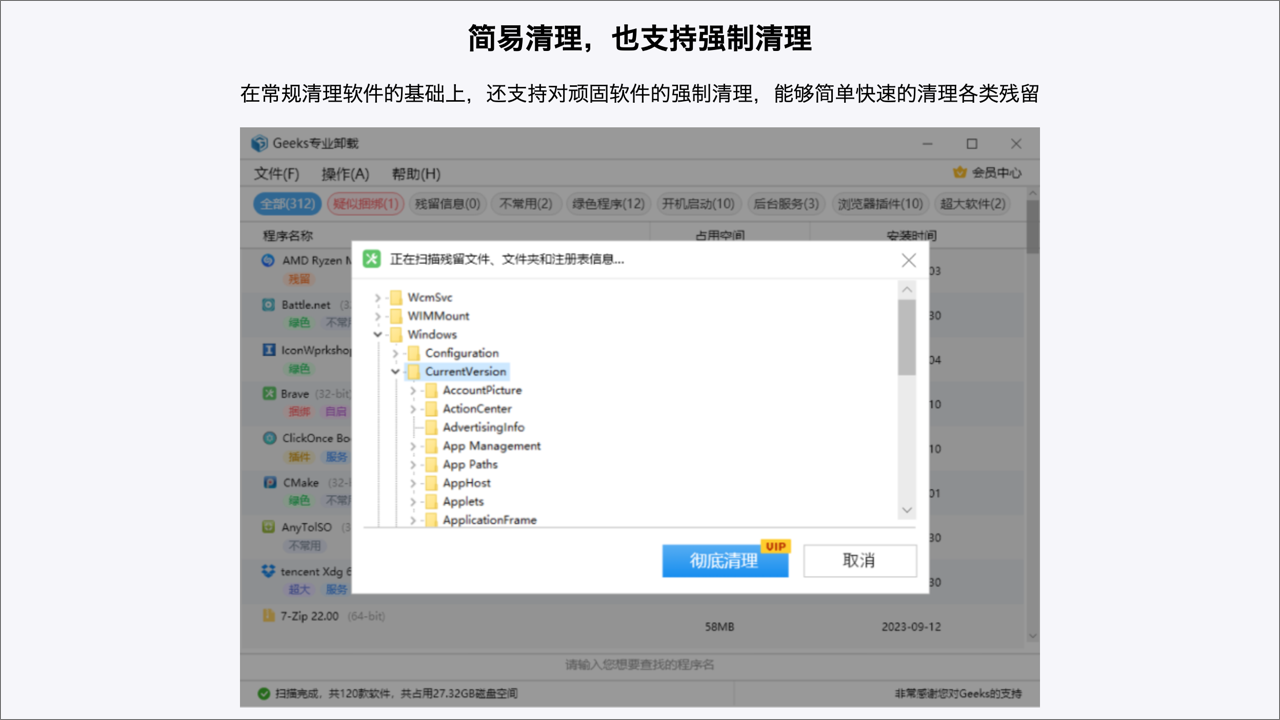The height and width of the screenshot is (720, 1280).
Task: Click the tree view scroll down arrow
Action: pyautogui.click(x=907, y=510)
